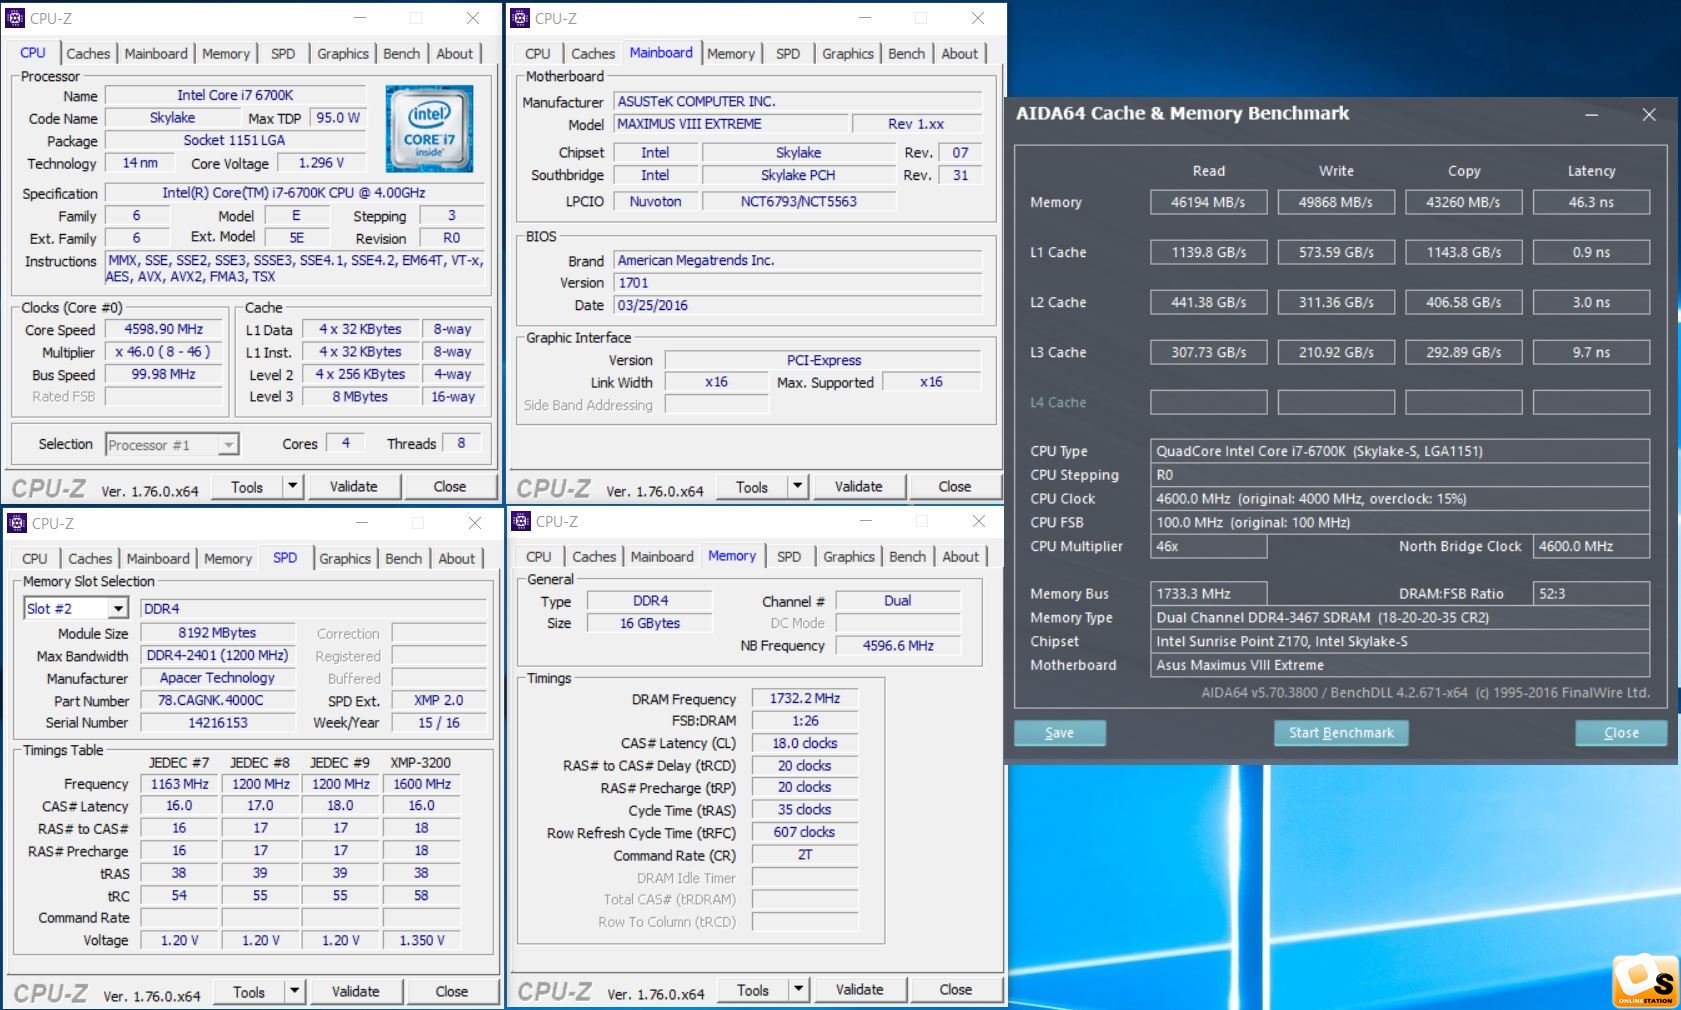Open Tools dropdown arrow in CPU window
This screenshot has width=1681, height=1010.
(x=292, y=487)
